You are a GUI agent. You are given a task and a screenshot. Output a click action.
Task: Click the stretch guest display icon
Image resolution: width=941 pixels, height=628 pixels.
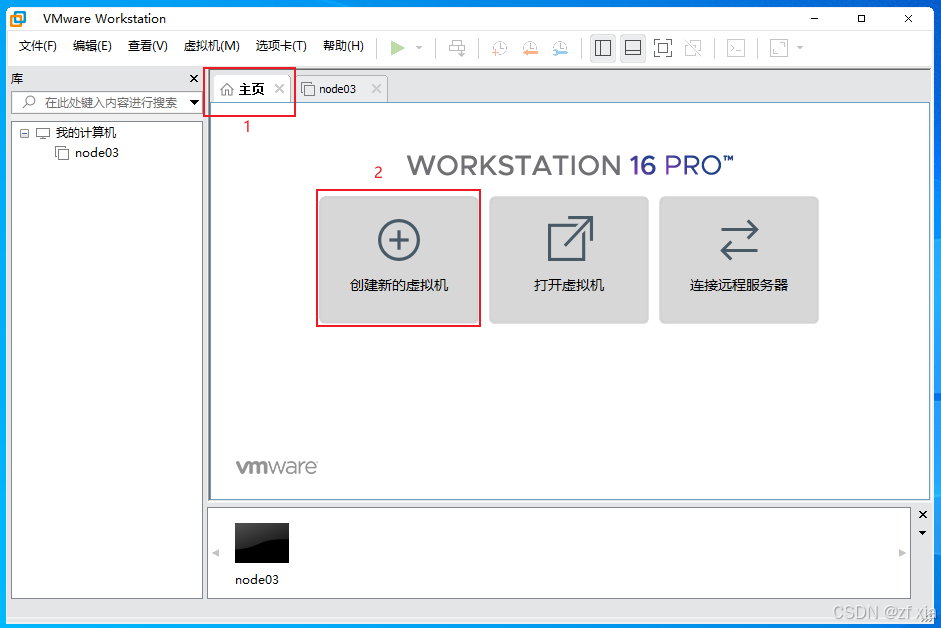779,48
